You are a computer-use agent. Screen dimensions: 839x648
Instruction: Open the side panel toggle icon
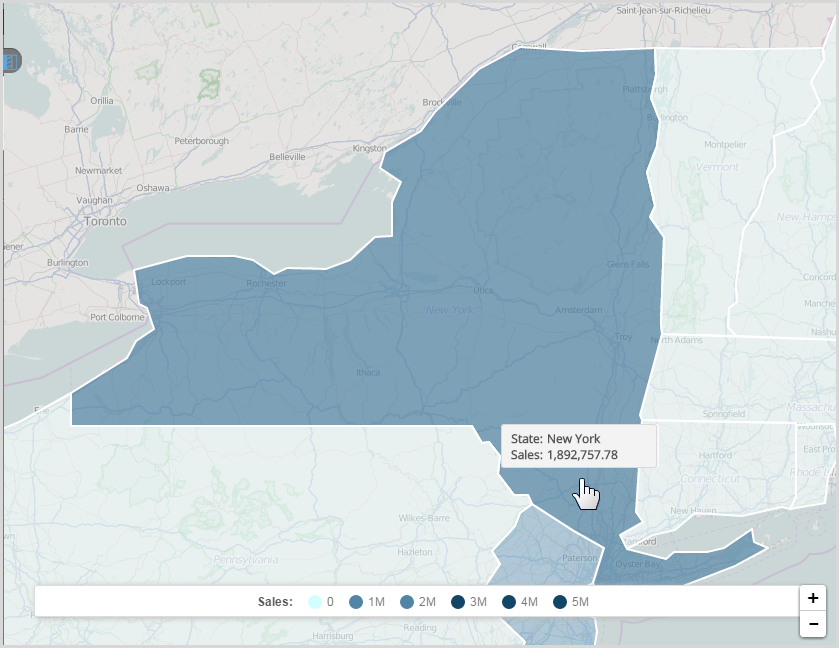coord(11,61)
